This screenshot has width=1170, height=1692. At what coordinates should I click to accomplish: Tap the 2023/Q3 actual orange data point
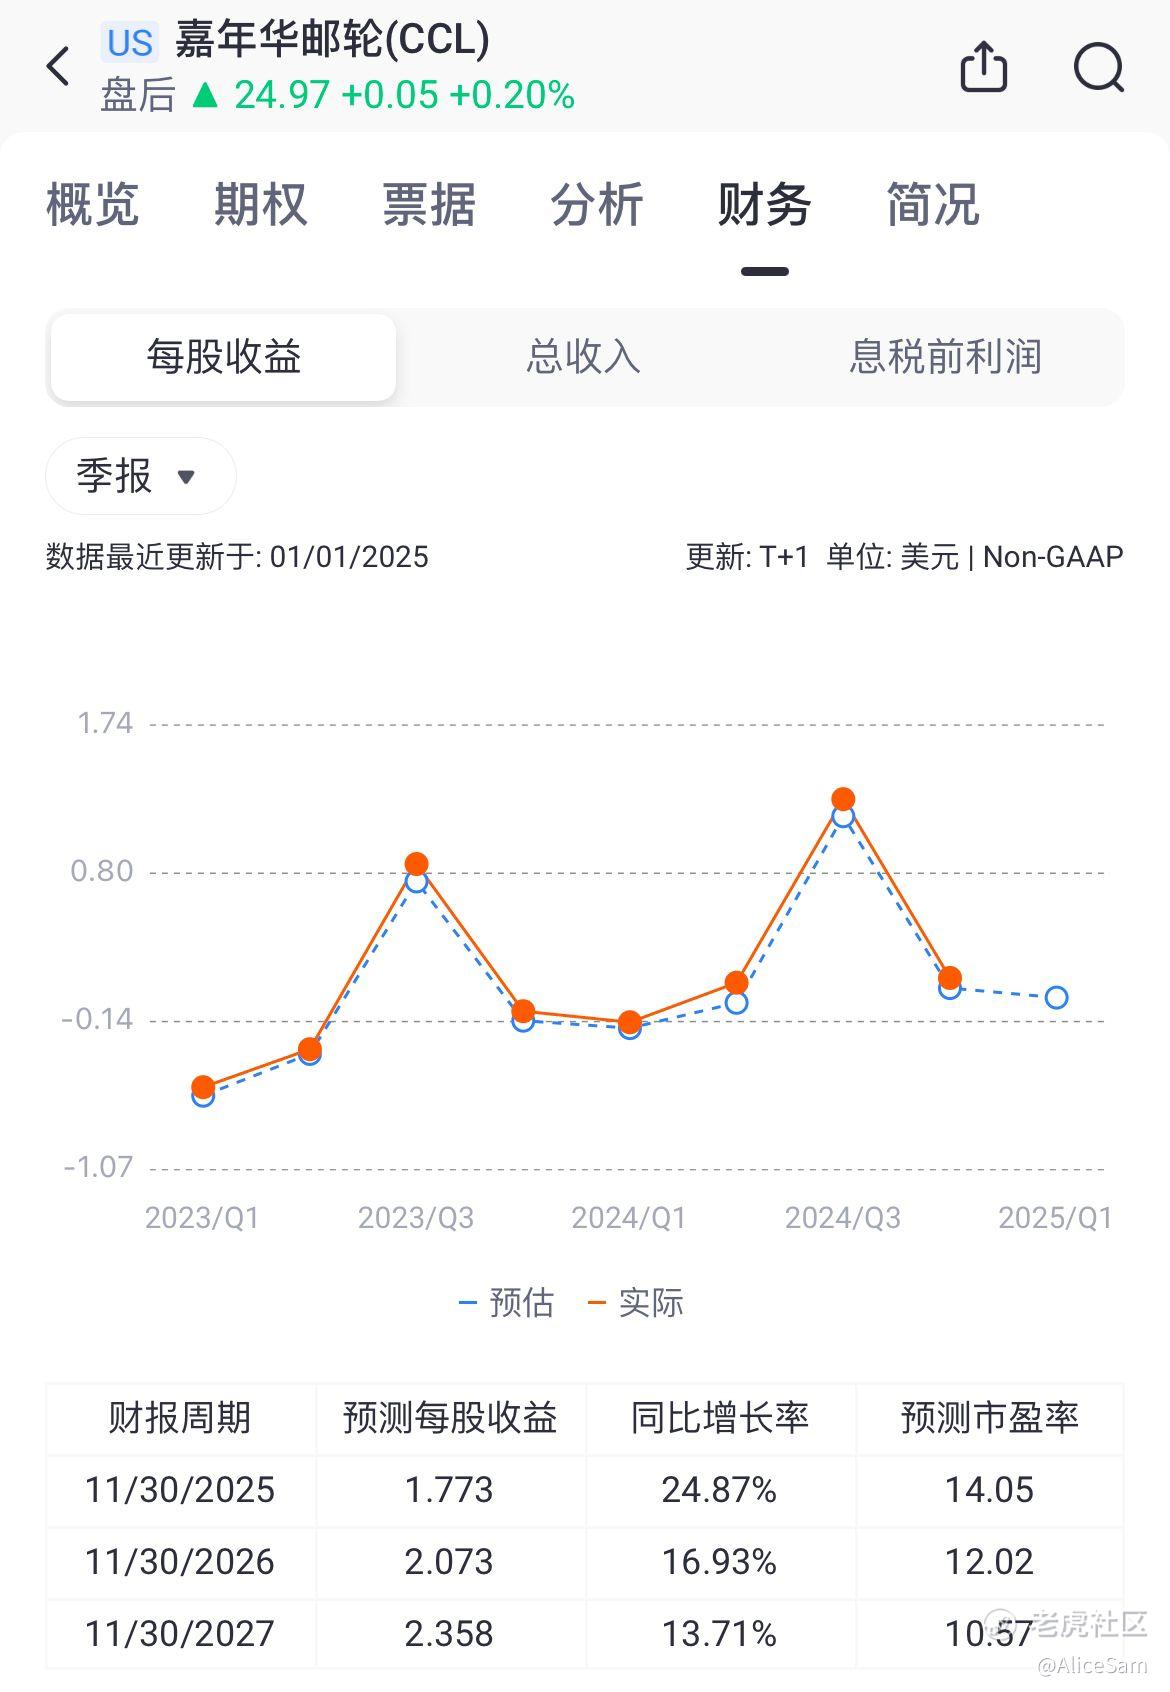point(417,864)
